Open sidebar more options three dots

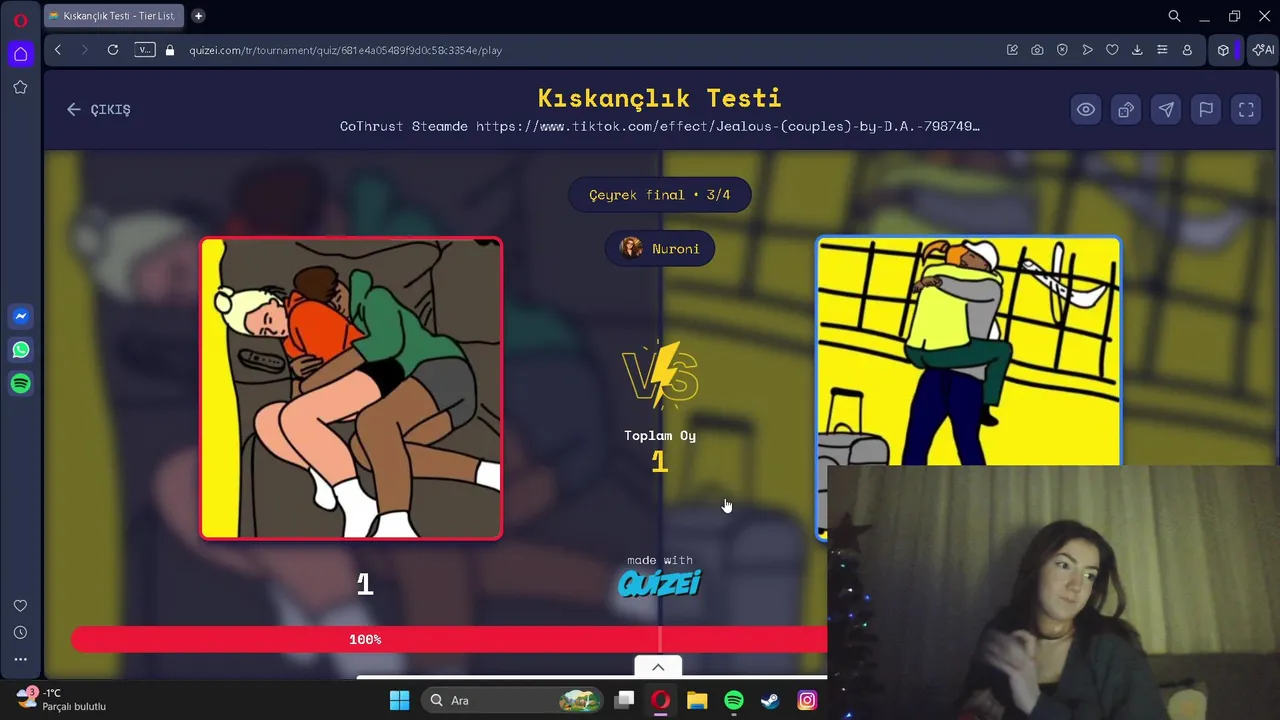click(20, 659)
